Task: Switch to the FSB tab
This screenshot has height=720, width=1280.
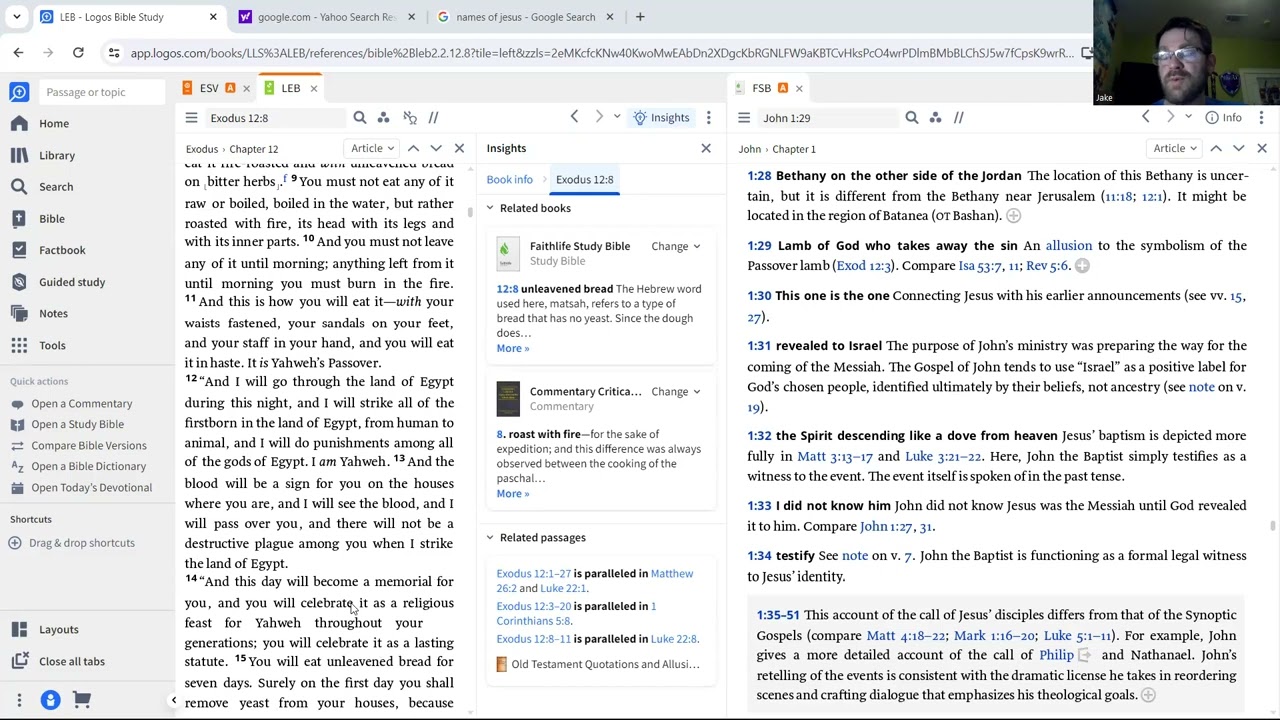Action: click(x=761, y=88)
